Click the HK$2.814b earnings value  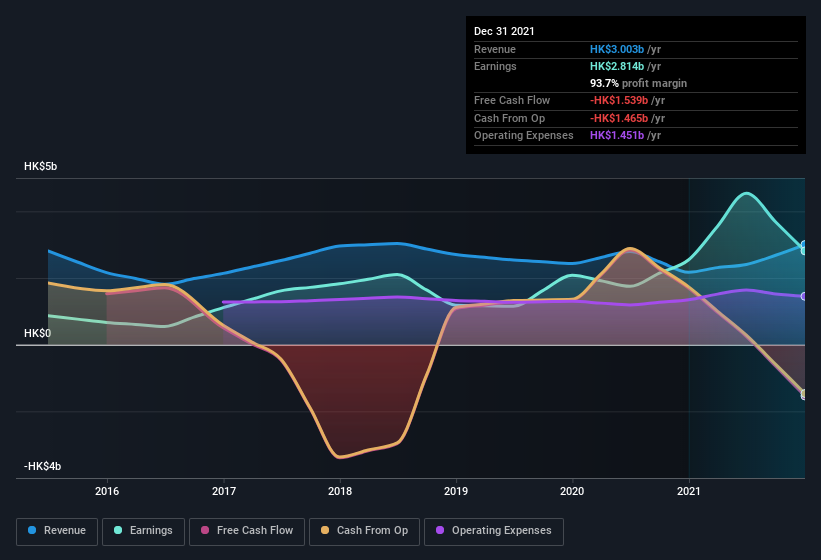pyautogui.click(x=617, y=66)
